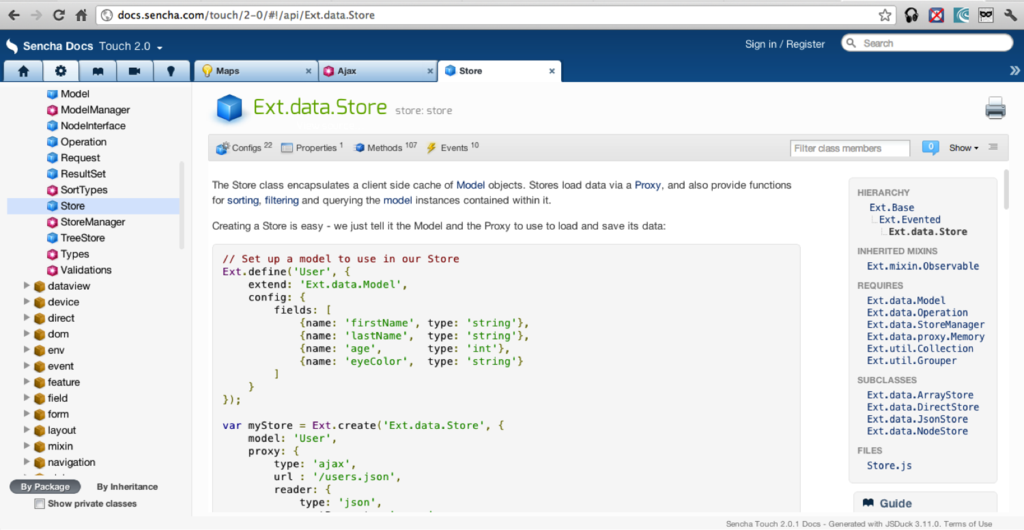Open the Show members dropdown
Screen dimensions: 1024x530
pos(964,148)
